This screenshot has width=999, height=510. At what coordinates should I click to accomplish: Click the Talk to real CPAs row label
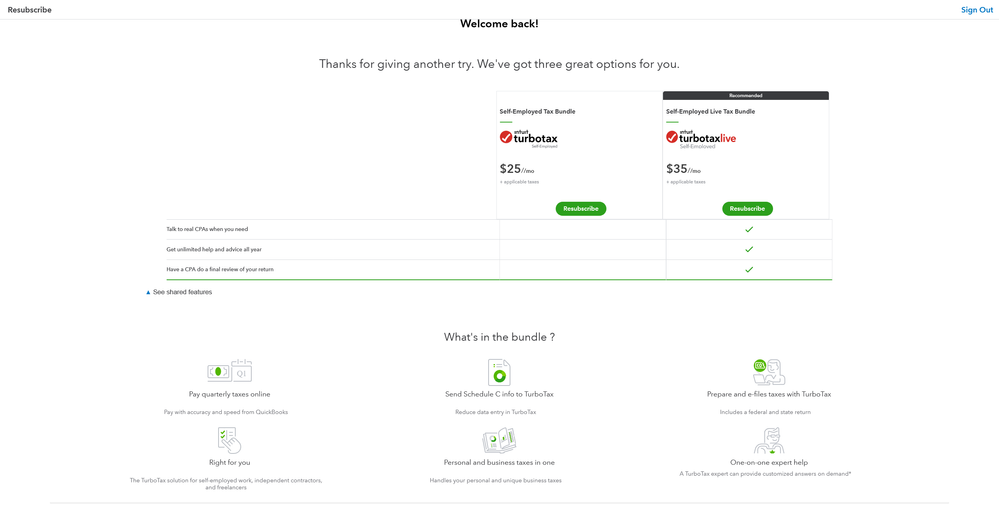point(207,229)
